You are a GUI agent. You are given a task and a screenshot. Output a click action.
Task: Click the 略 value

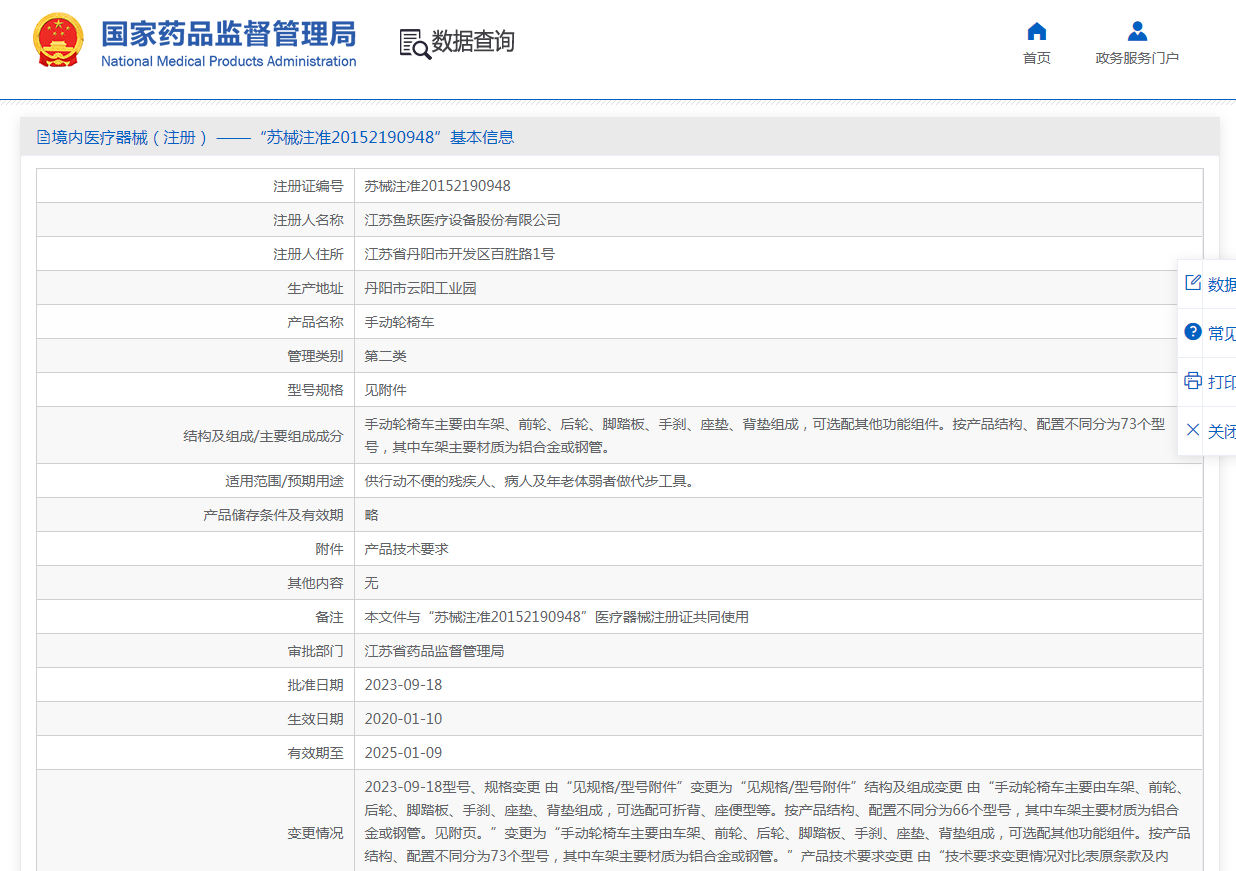372,515
